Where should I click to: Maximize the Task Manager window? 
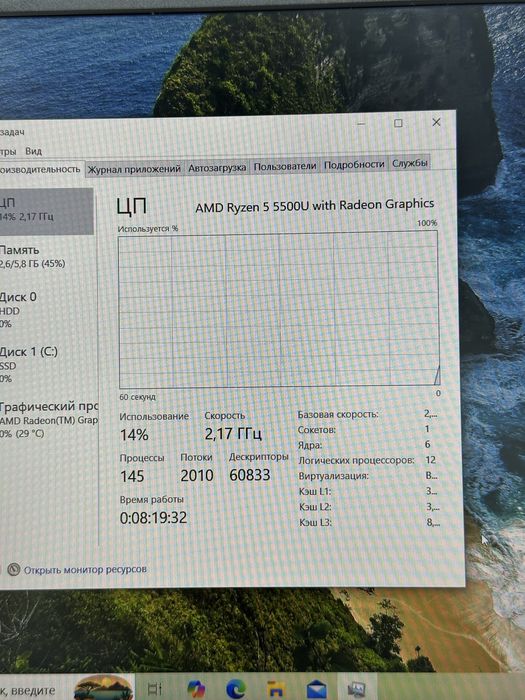coord(398,123)
